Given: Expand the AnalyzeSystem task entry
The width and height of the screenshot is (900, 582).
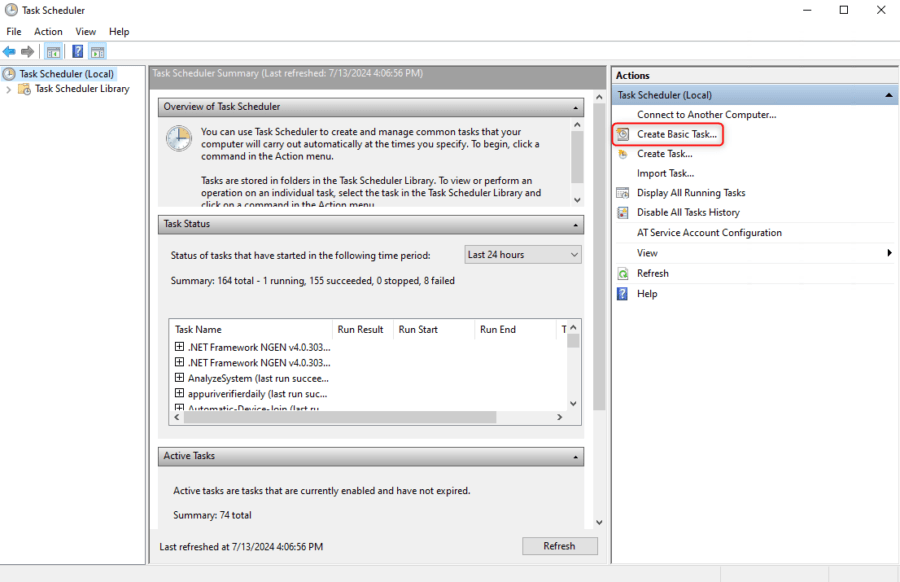Looking at the screenshot, I should click(181, 378).
